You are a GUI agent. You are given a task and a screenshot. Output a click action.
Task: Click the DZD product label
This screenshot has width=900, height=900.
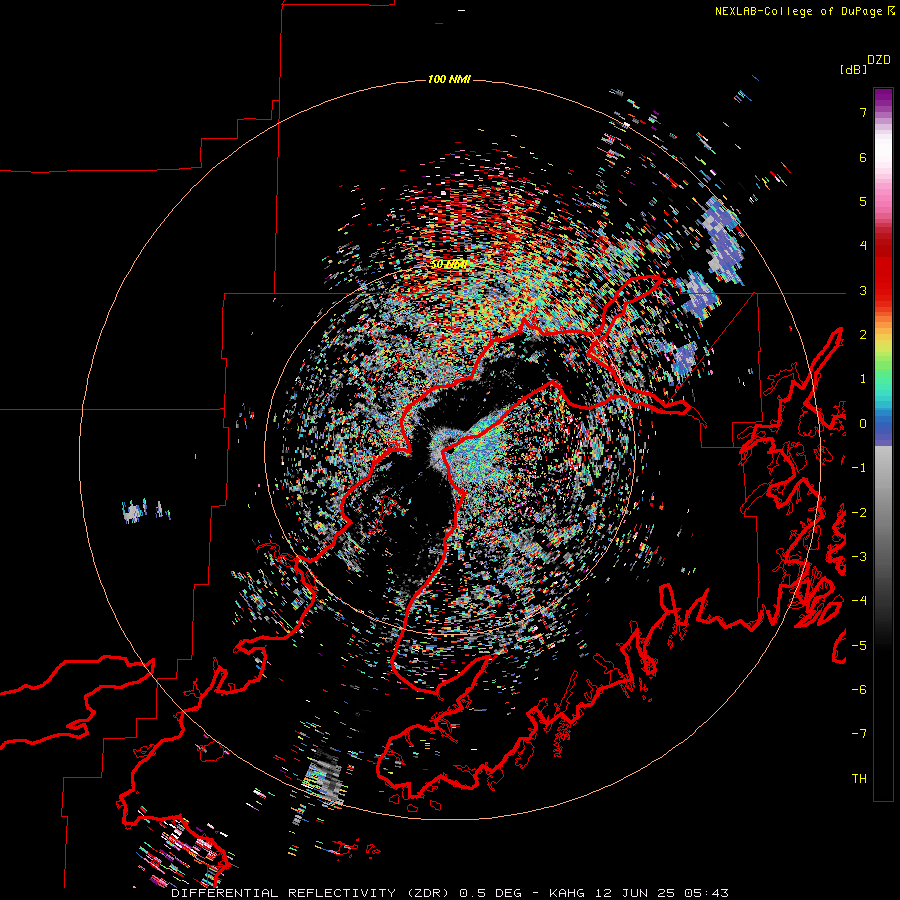pyautogui.click(x=879, y=60)
